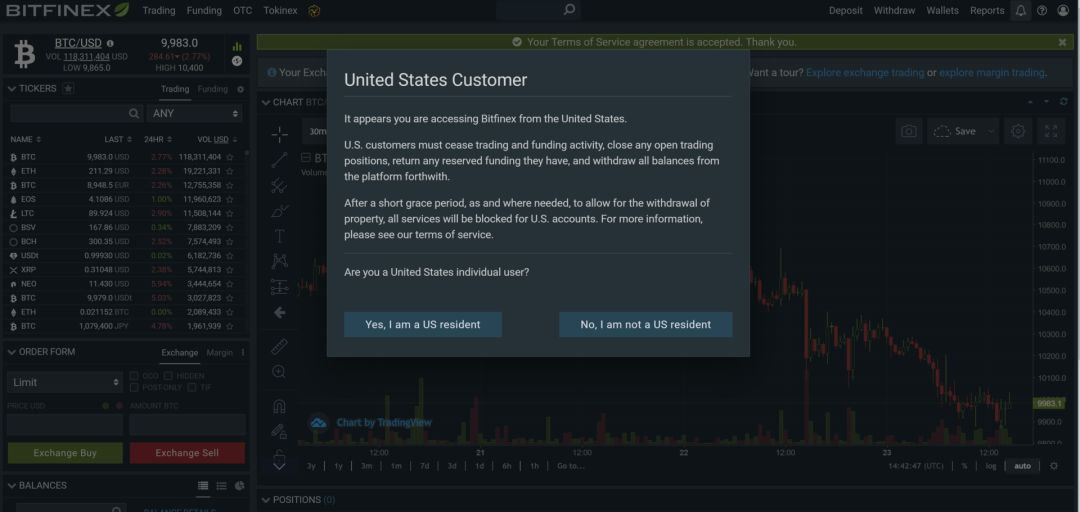Select the brush drawing tool

click(x=279, y=211)
